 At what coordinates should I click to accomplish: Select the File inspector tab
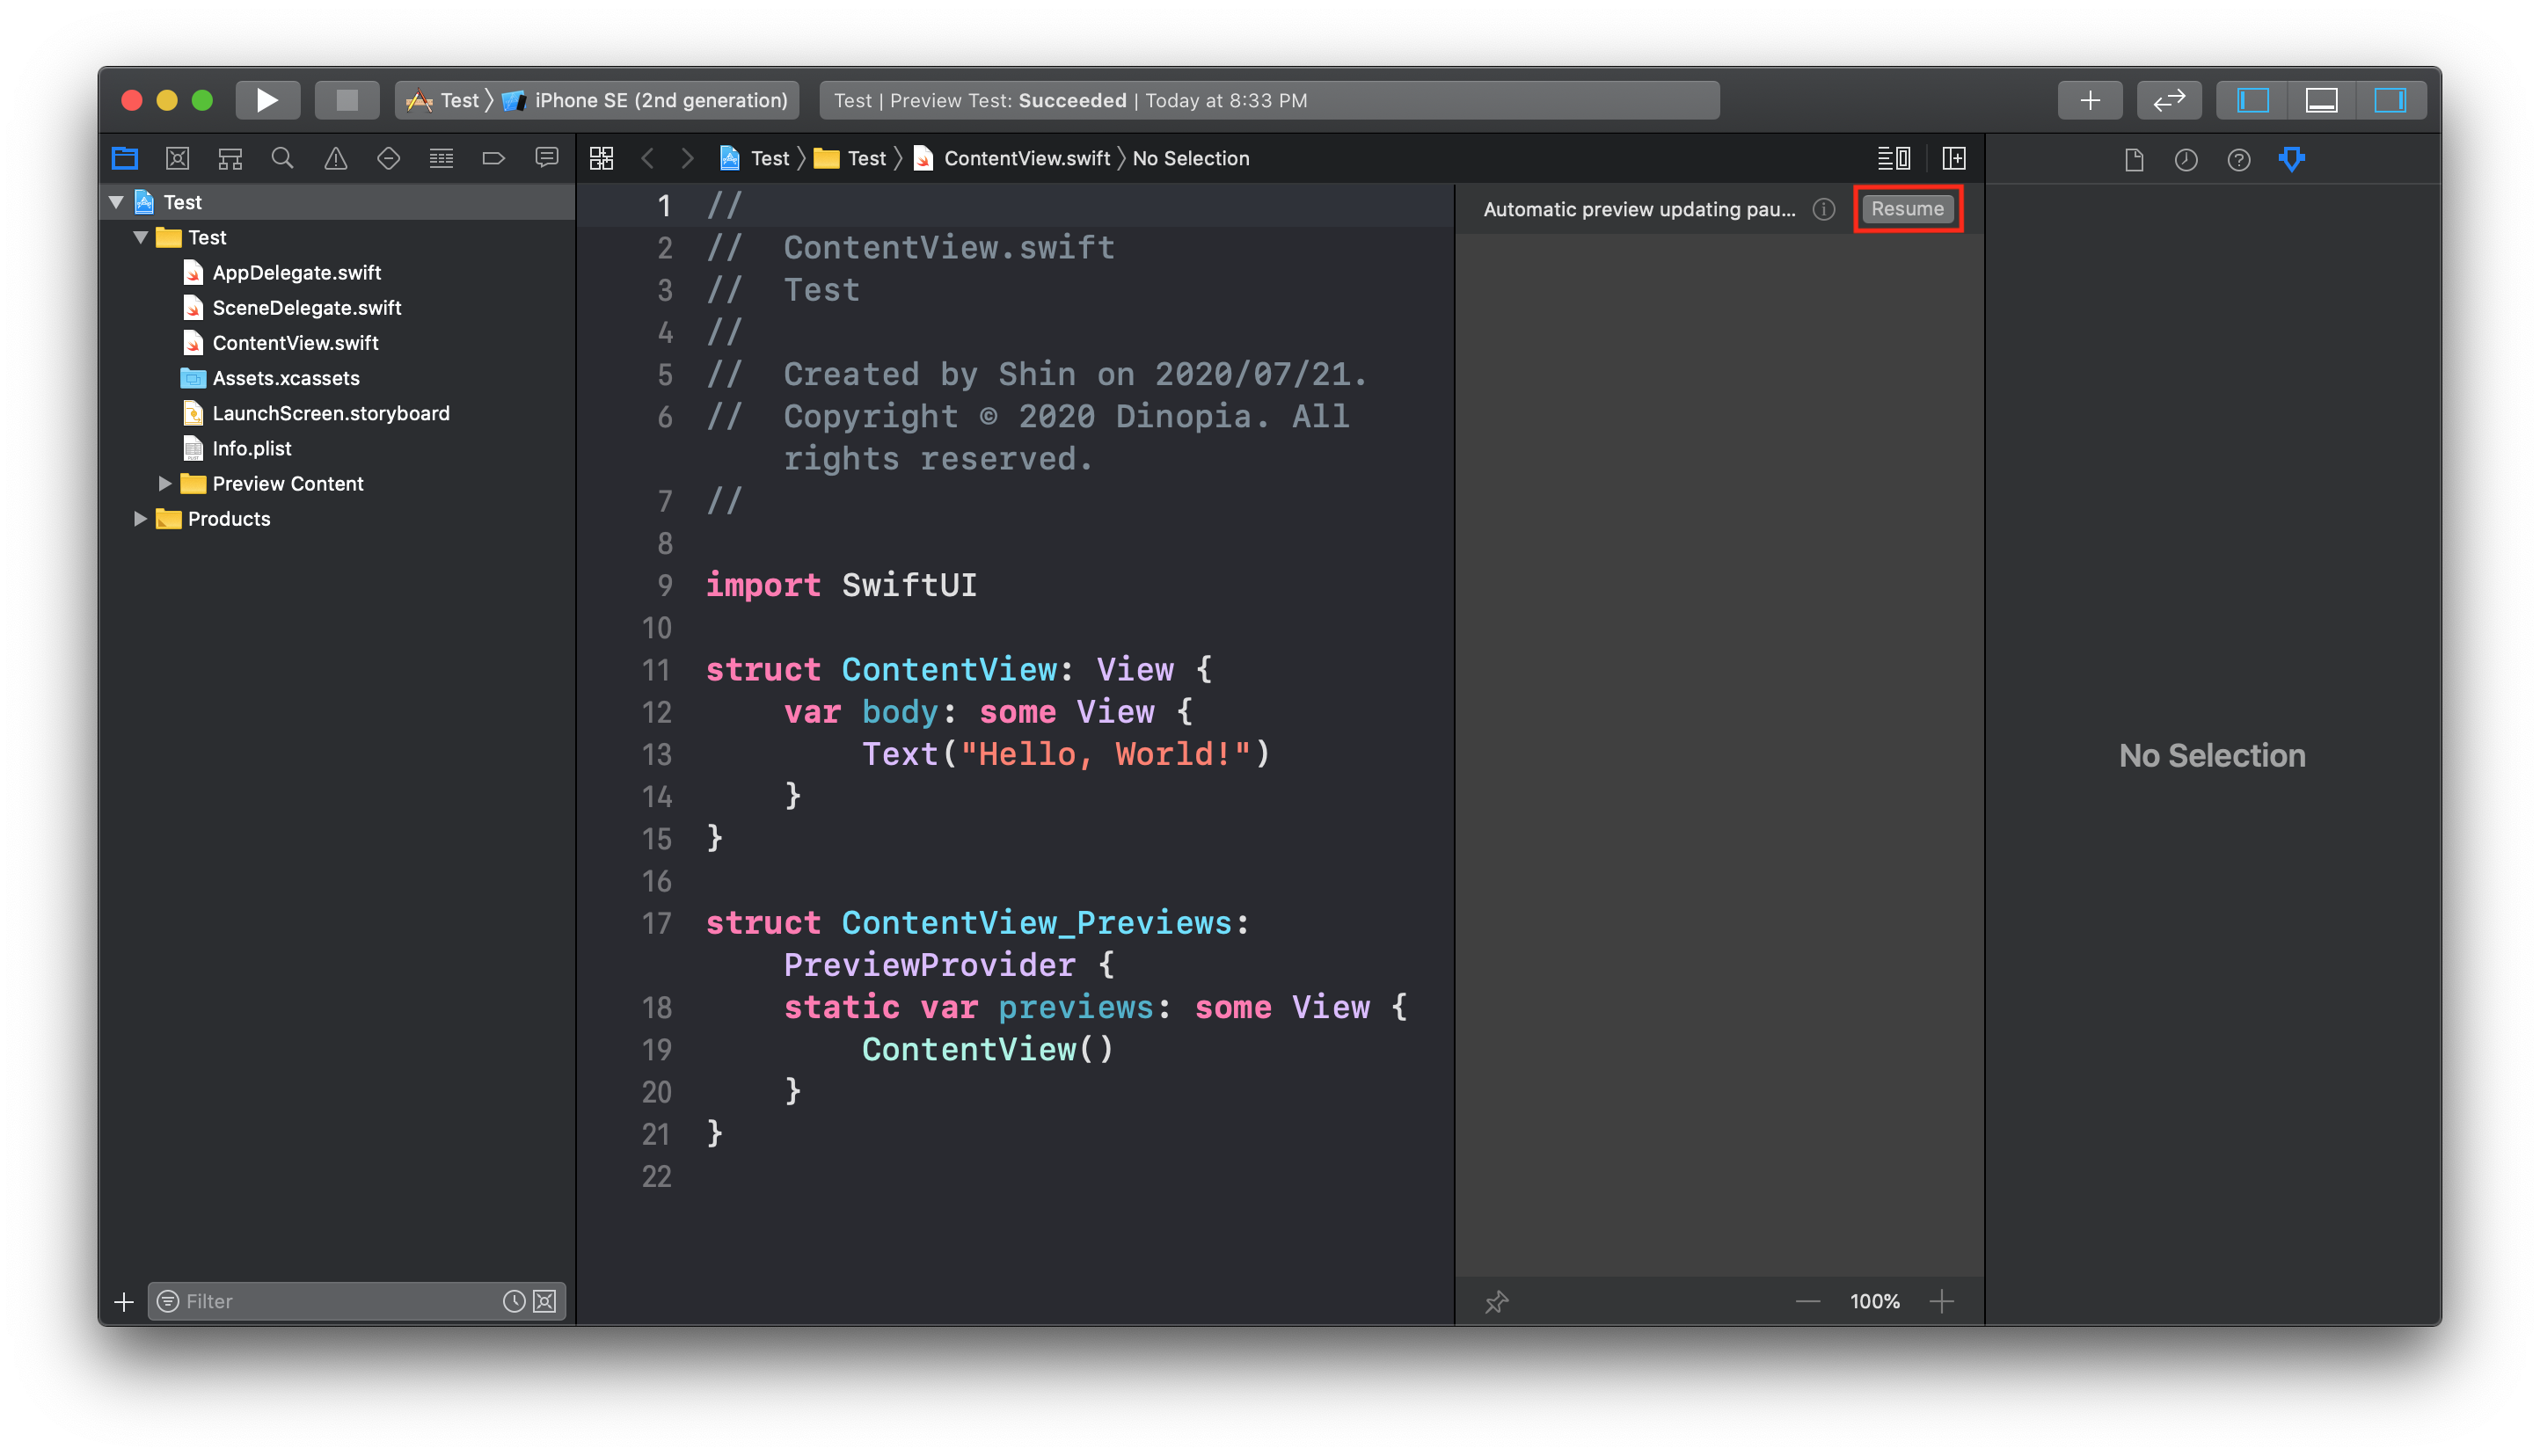tap(2133, 159)
